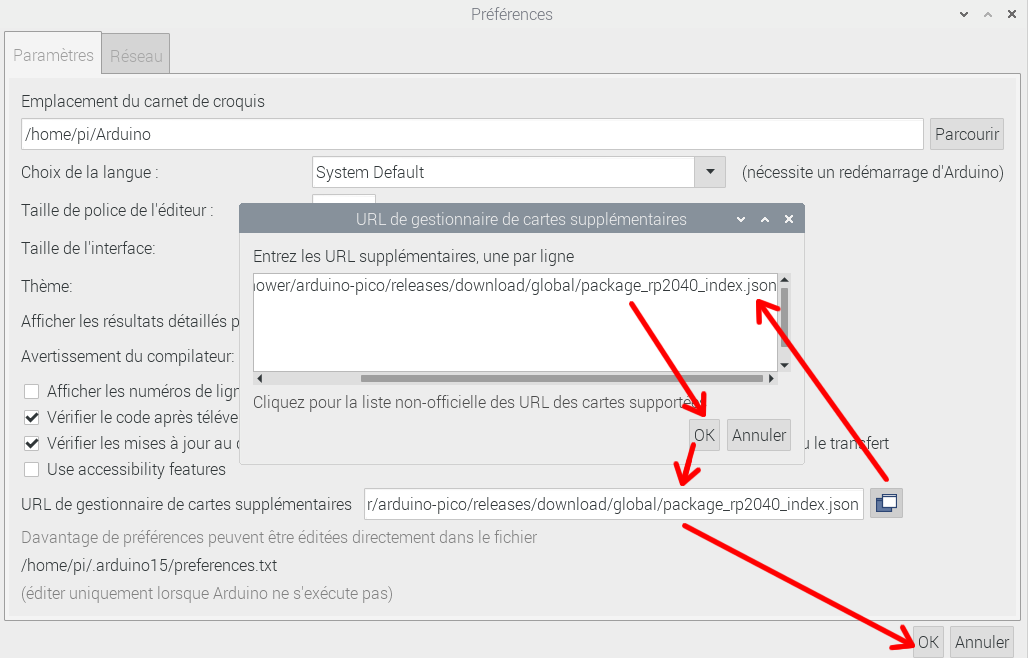Image resolution: width=1029 pixels, height=658 pixels.
Task: Click the 'éditer uniquement lorsque Arduino ne s'exécute pas' note
Action: click(x=207, y=593)
